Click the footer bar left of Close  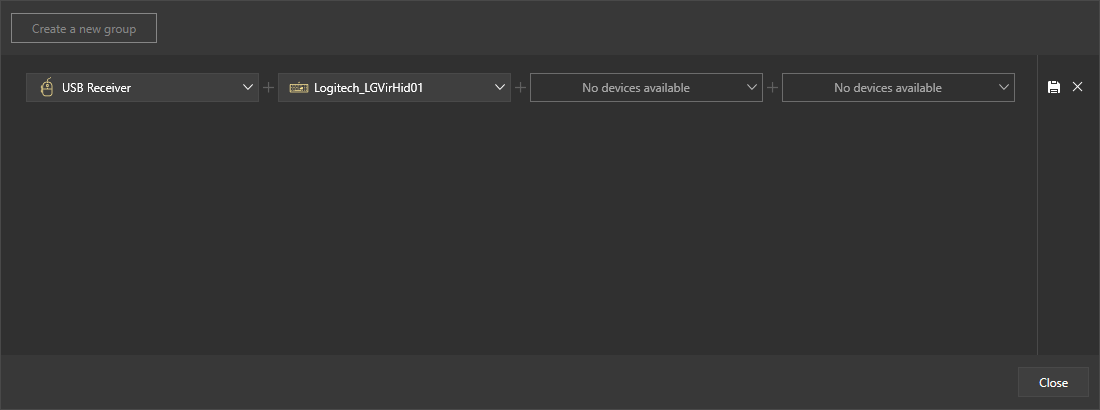(x=500, y=382)
